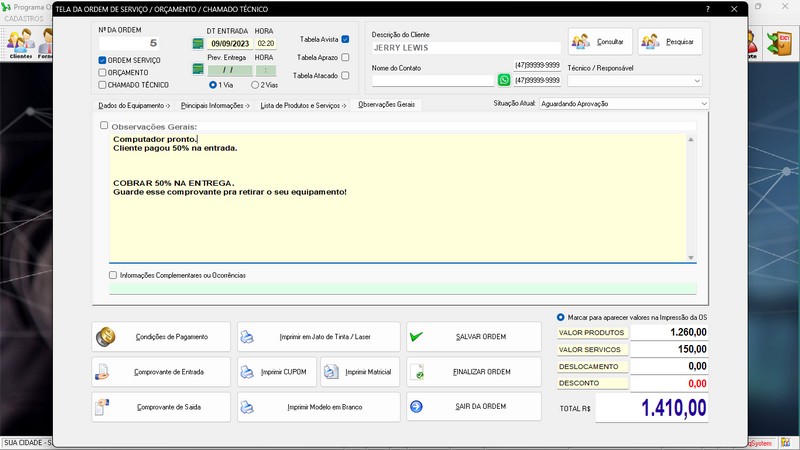Open CADASTROS menu in background window
The height and width of the screenshot is (450, 800).
pos(24,18)
